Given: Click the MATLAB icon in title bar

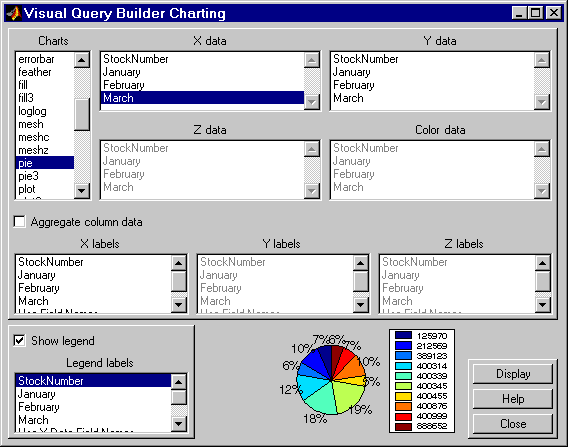Looking at the screenshot, I should pos(13,13).
